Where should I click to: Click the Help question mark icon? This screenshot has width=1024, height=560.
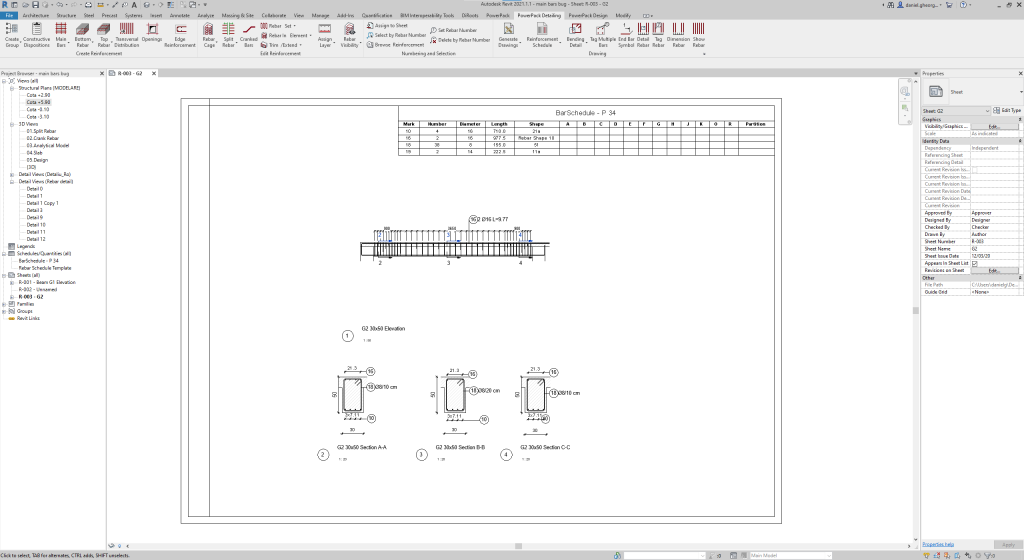(963, 5)
